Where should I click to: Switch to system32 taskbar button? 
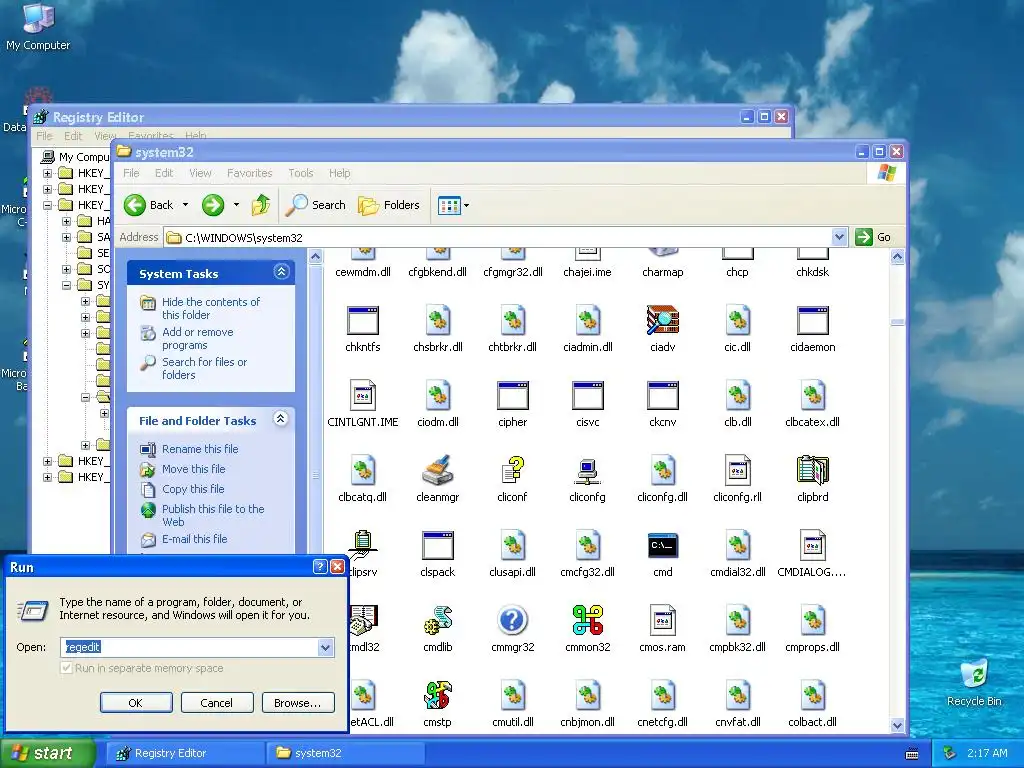[x=345, y=753]
